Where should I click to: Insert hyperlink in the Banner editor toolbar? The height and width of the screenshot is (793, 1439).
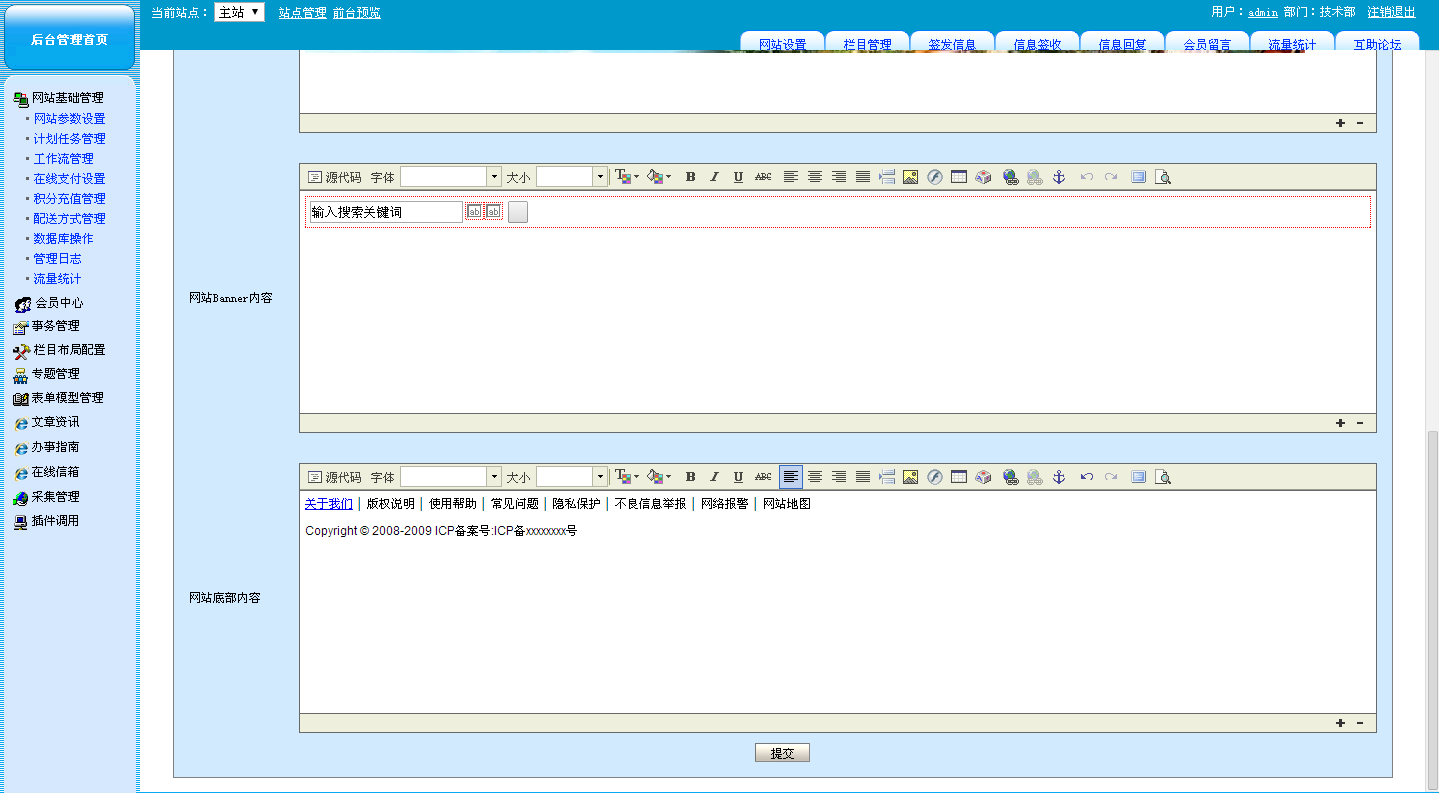[x=1010, y=177]
